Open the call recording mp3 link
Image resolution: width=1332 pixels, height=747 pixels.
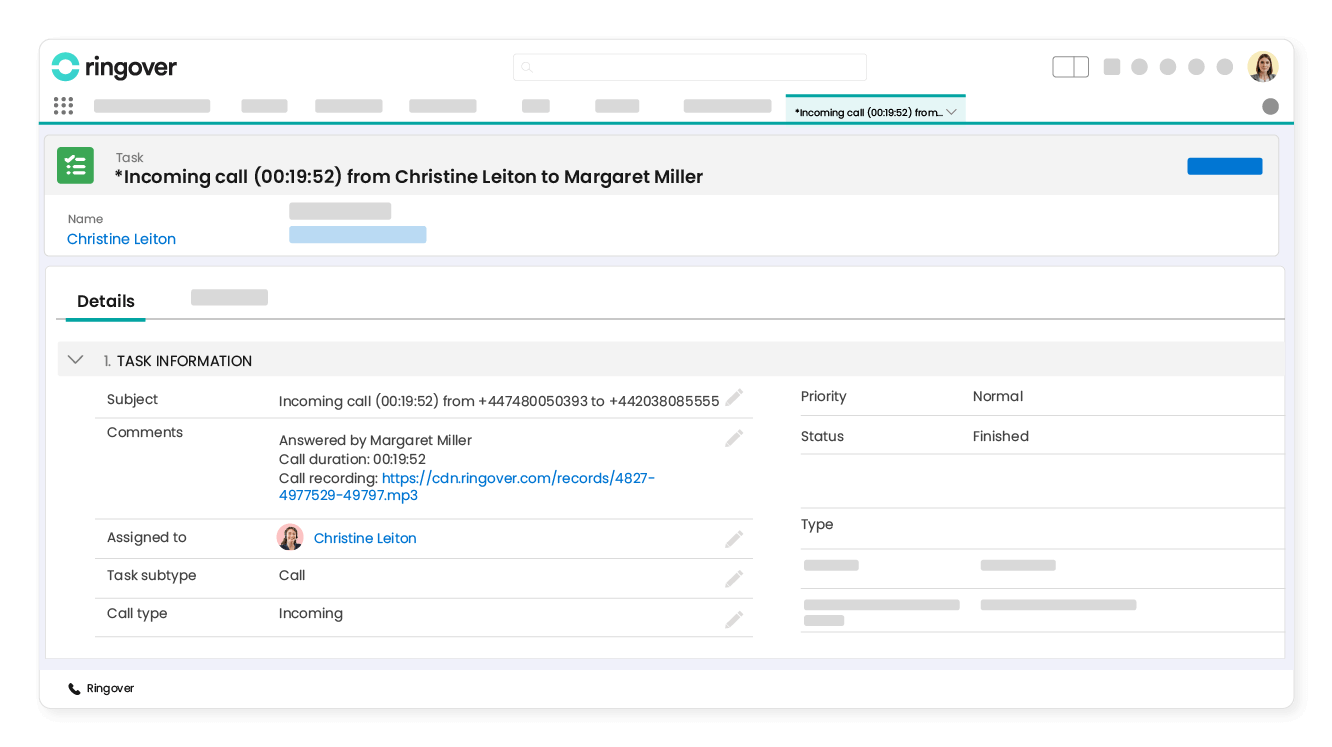click(x=518, y=478)
